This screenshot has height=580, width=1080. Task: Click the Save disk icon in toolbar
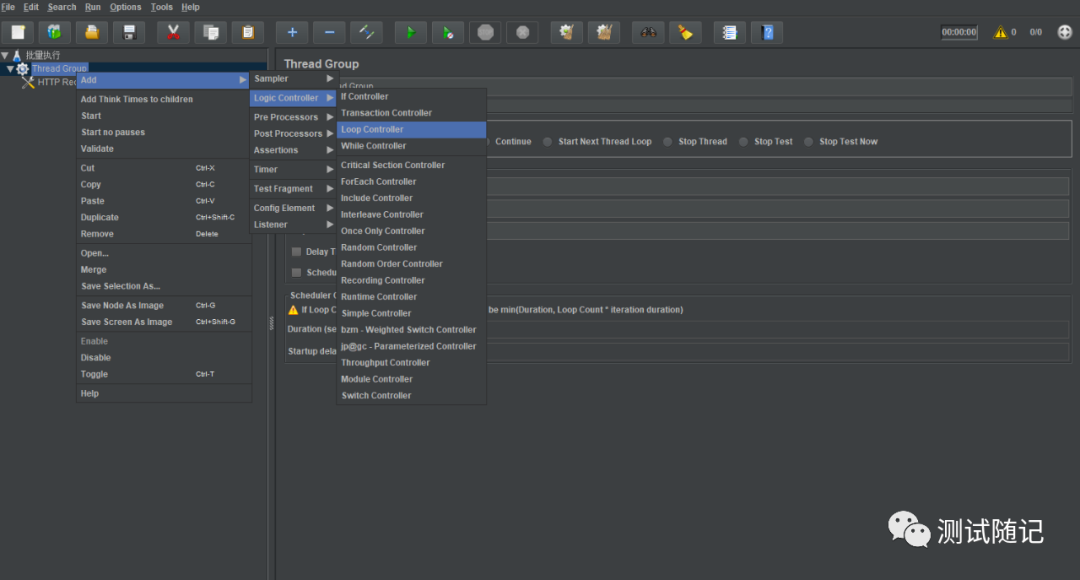[128, 32]
